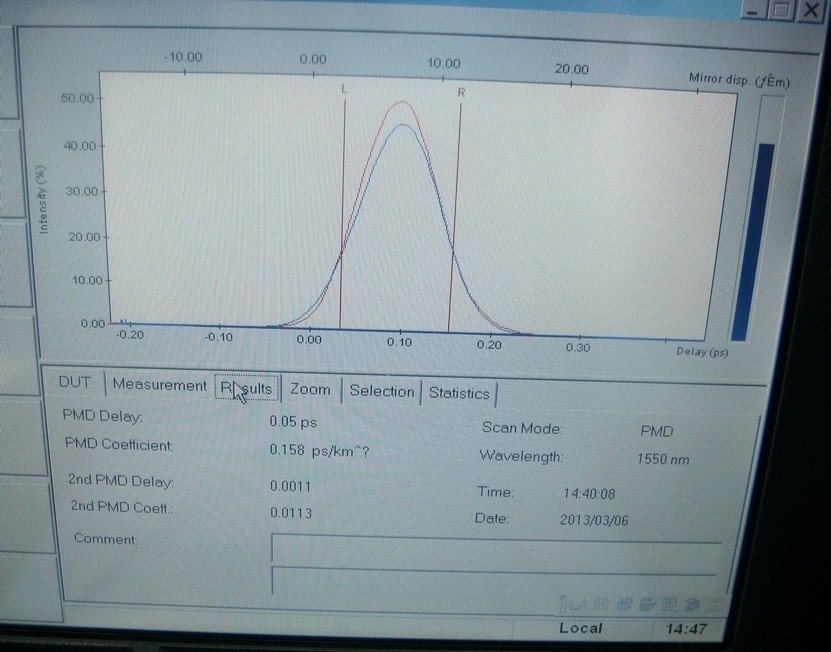Click the peak of the blue curve
Screen dimensions: 831x652
pos(403,125)
